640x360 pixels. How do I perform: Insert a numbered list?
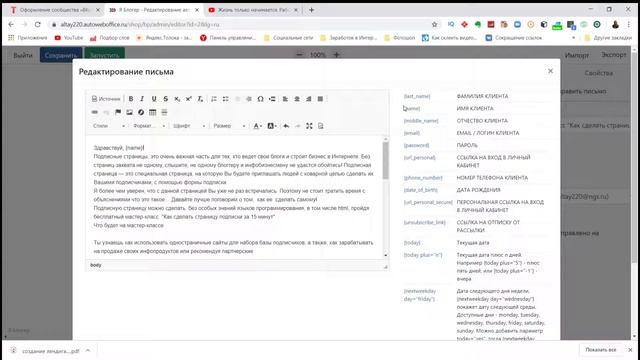(x=214, y=99)
